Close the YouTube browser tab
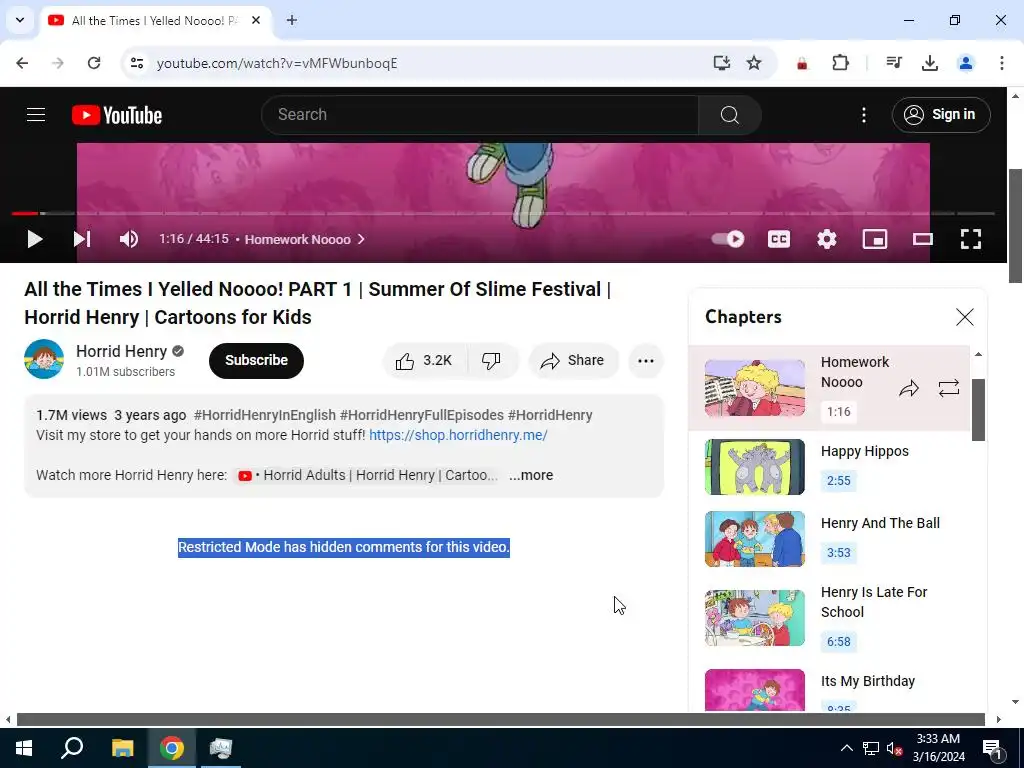1024x768 pixels. (x=256, y=20)
